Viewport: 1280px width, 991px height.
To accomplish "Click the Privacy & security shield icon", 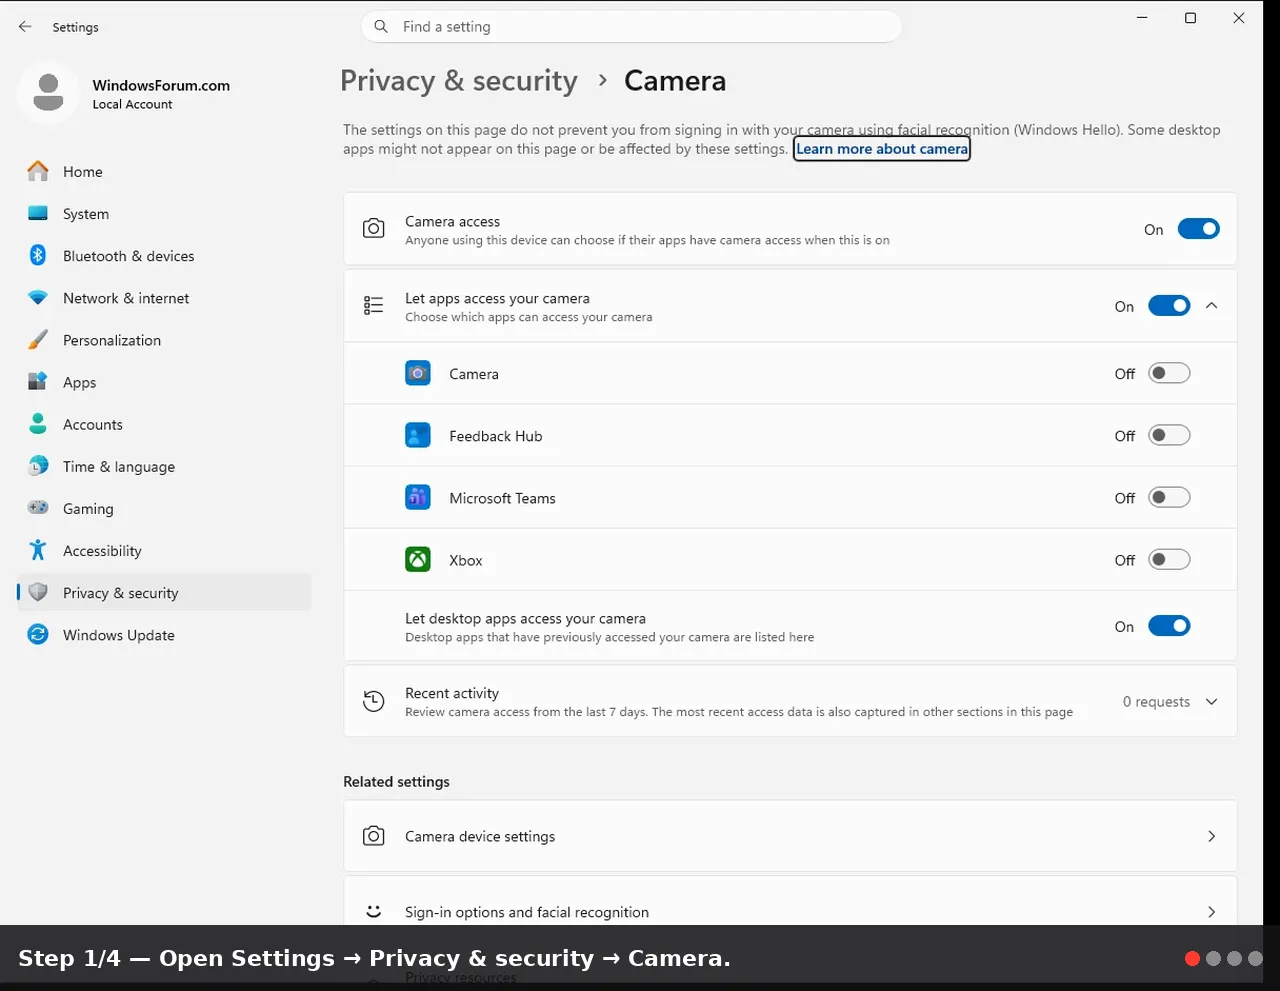I will tap(38, 592).
